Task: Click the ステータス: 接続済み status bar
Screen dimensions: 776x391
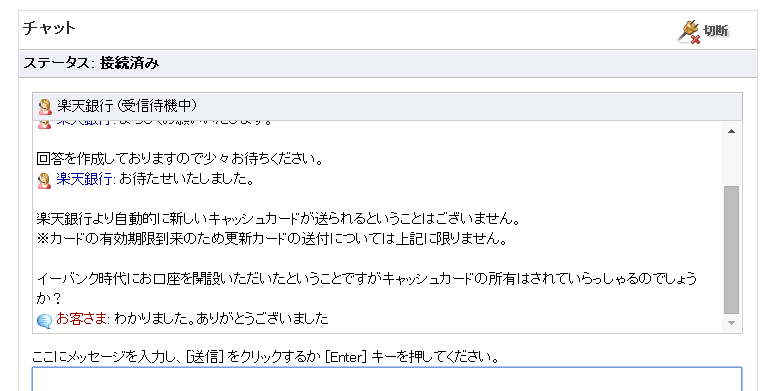Action: 388,63
